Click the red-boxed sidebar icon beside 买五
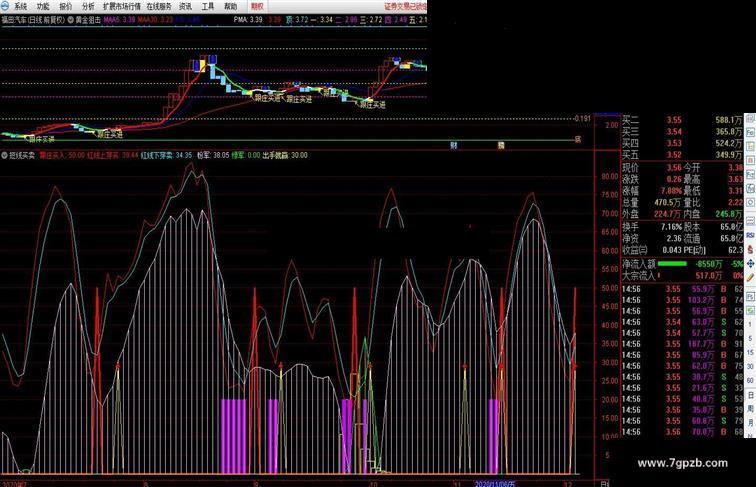 751,160
